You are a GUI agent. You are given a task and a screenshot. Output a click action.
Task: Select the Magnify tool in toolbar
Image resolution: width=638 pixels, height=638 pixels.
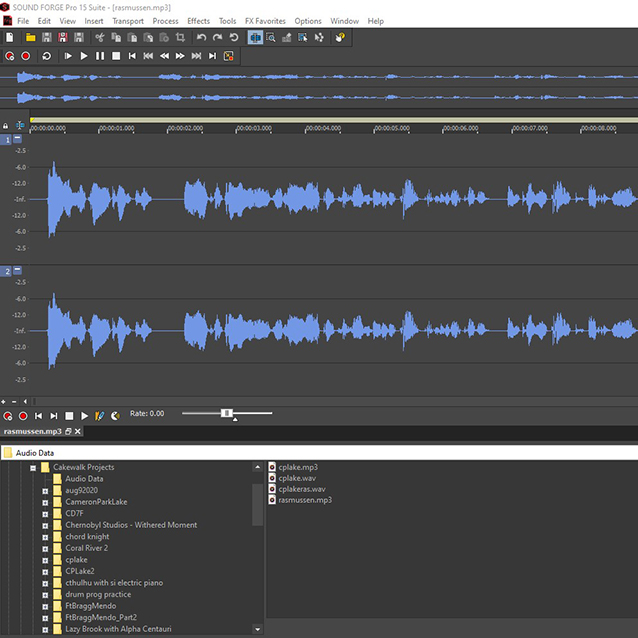point(272,38)
